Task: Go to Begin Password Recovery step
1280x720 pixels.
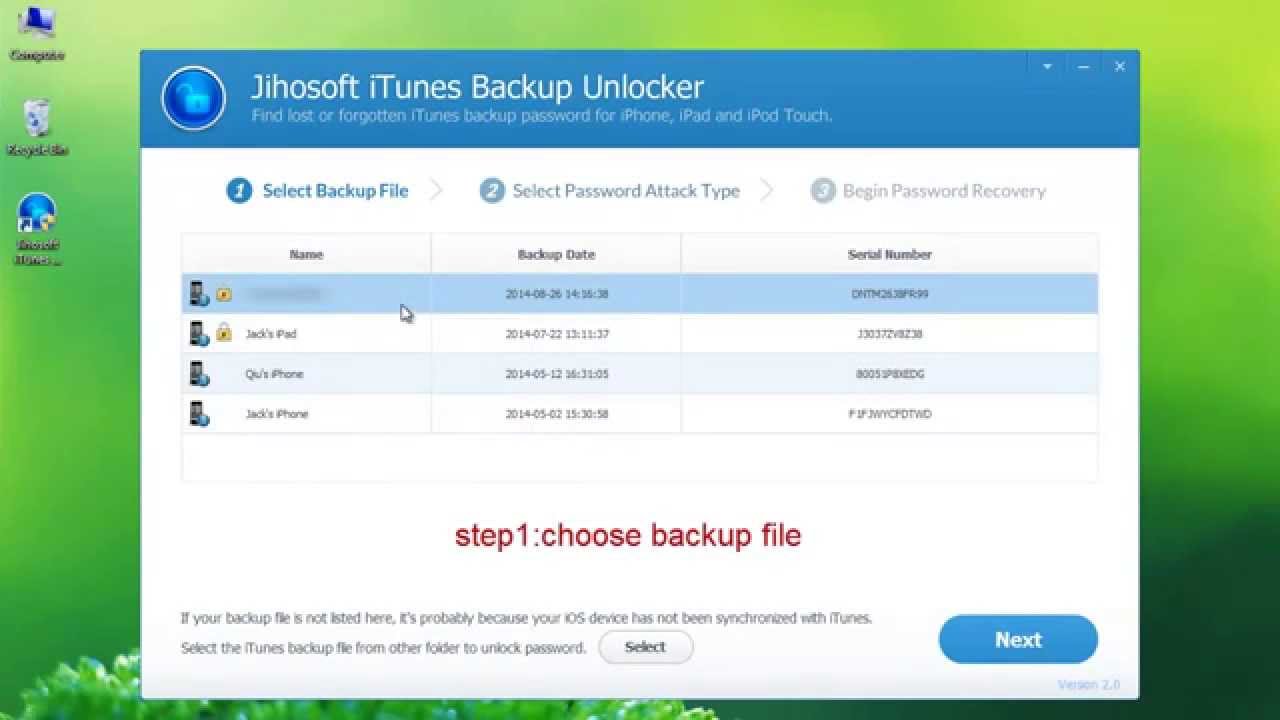Action: [928, 191]
